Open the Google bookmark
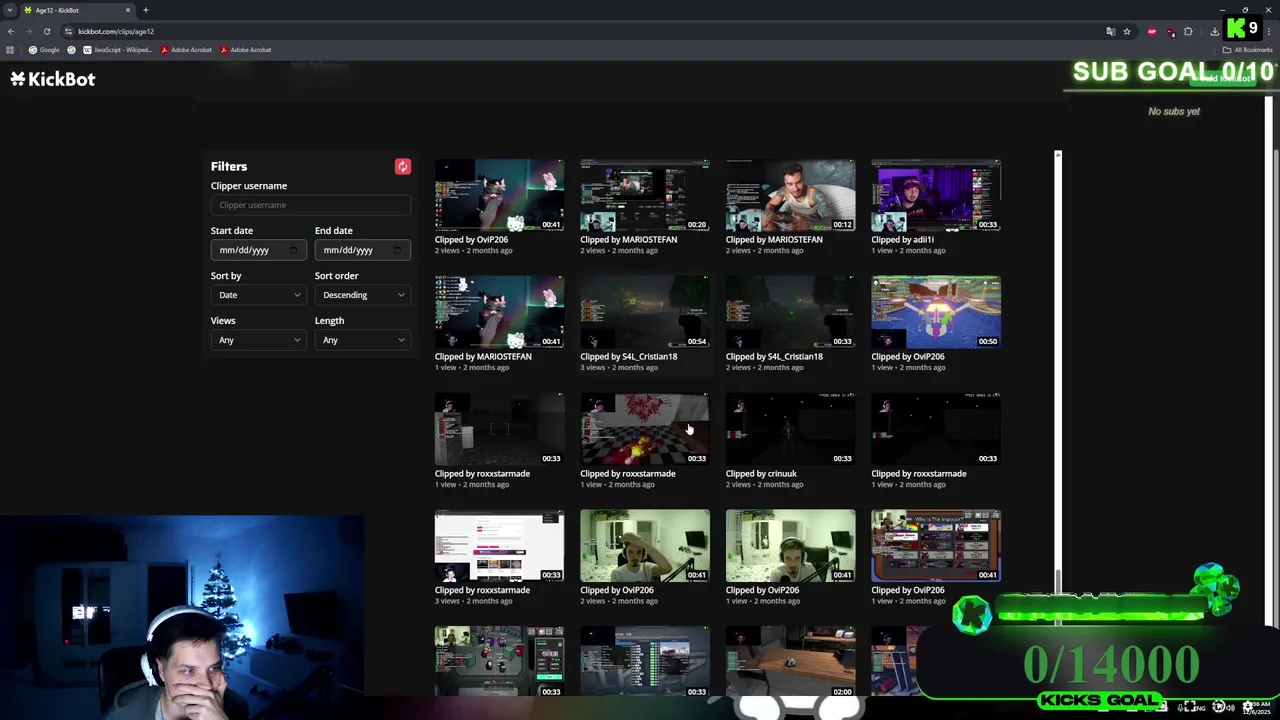The image size is (1280, 720). click(x=44, y=50)
